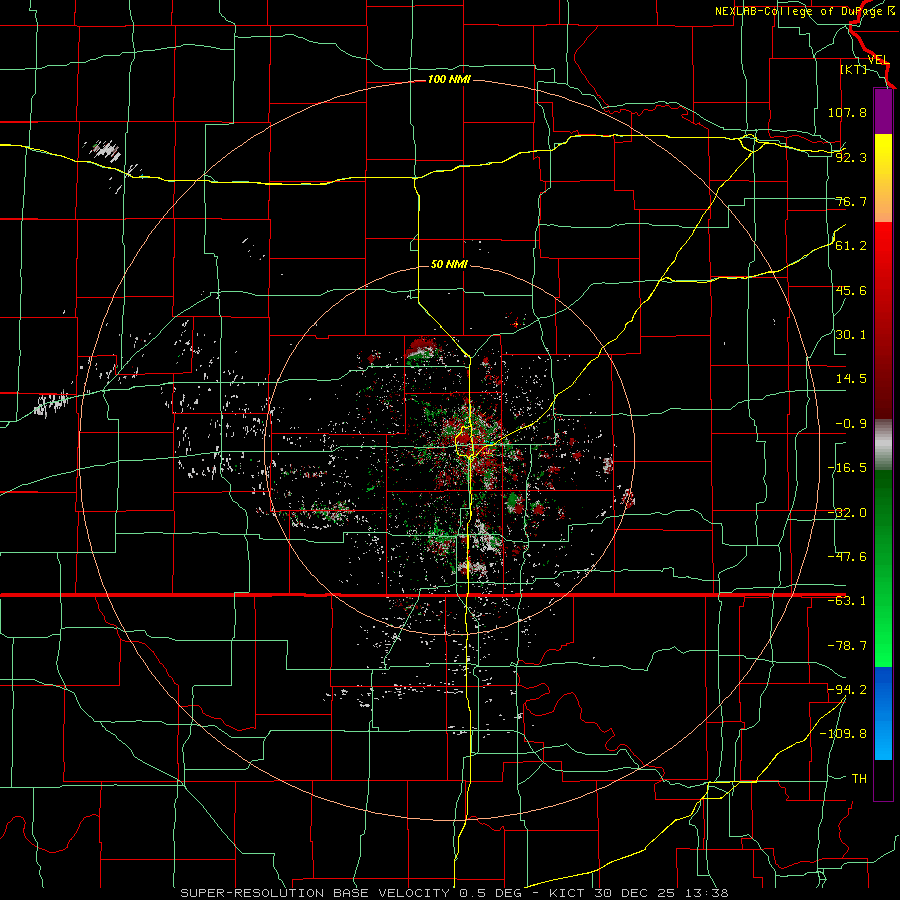Click the 50 NMI range ring label
The width and height of the screenshot is (900, 900).
click(449, 264)
